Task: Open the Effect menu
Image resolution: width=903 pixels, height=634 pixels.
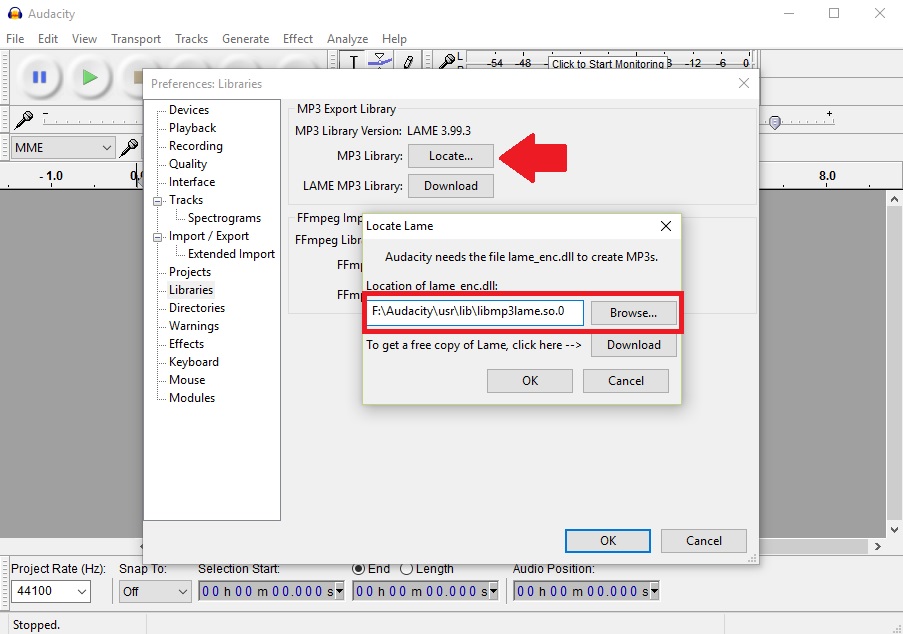Action: click(298, 39)
